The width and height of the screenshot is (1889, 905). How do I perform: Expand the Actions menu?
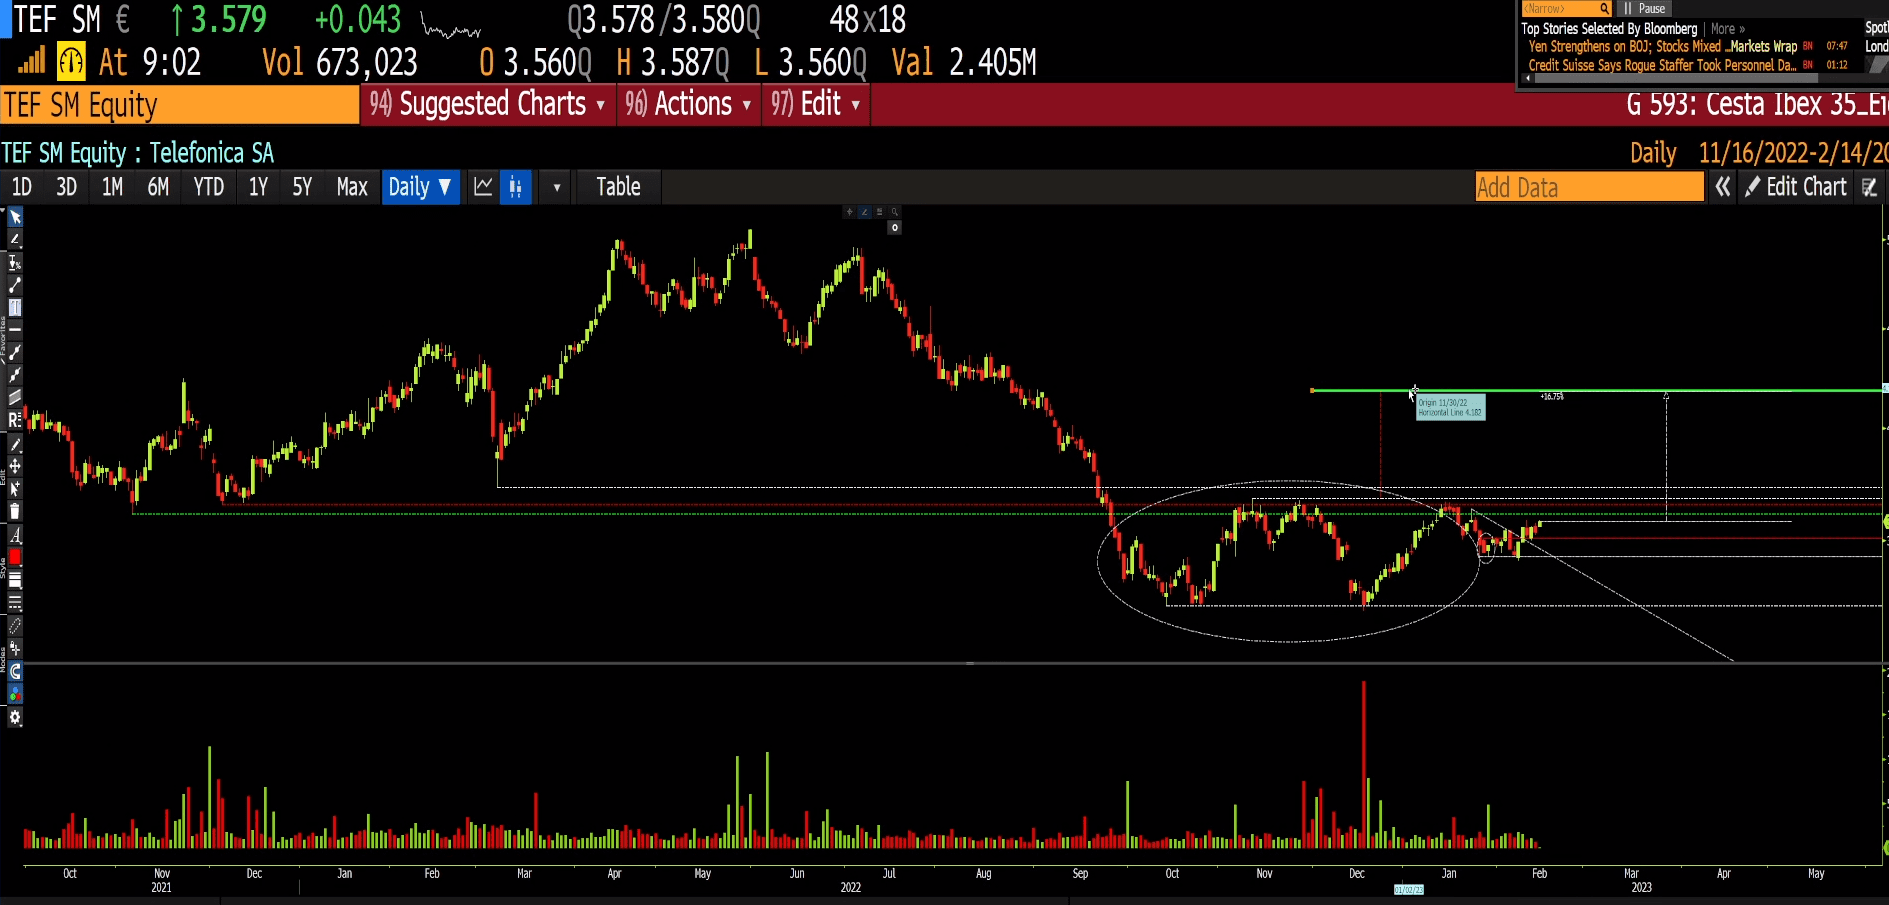click(x=688, y=104)
